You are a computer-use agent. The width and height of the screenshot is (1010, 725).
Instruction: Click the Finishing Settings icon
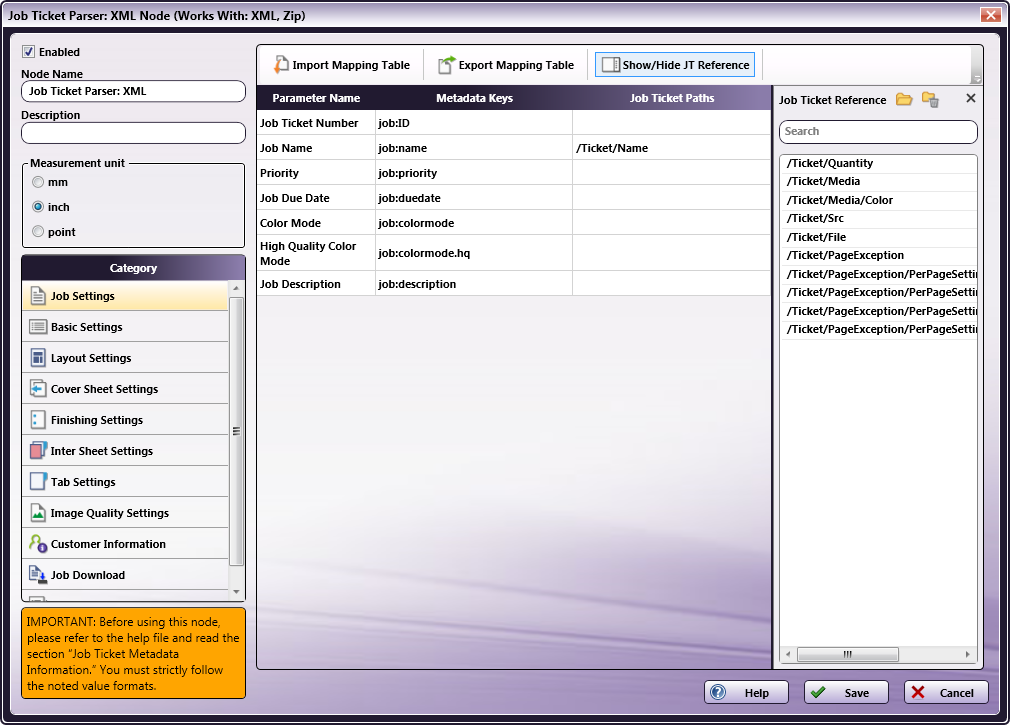click(38, 419)
